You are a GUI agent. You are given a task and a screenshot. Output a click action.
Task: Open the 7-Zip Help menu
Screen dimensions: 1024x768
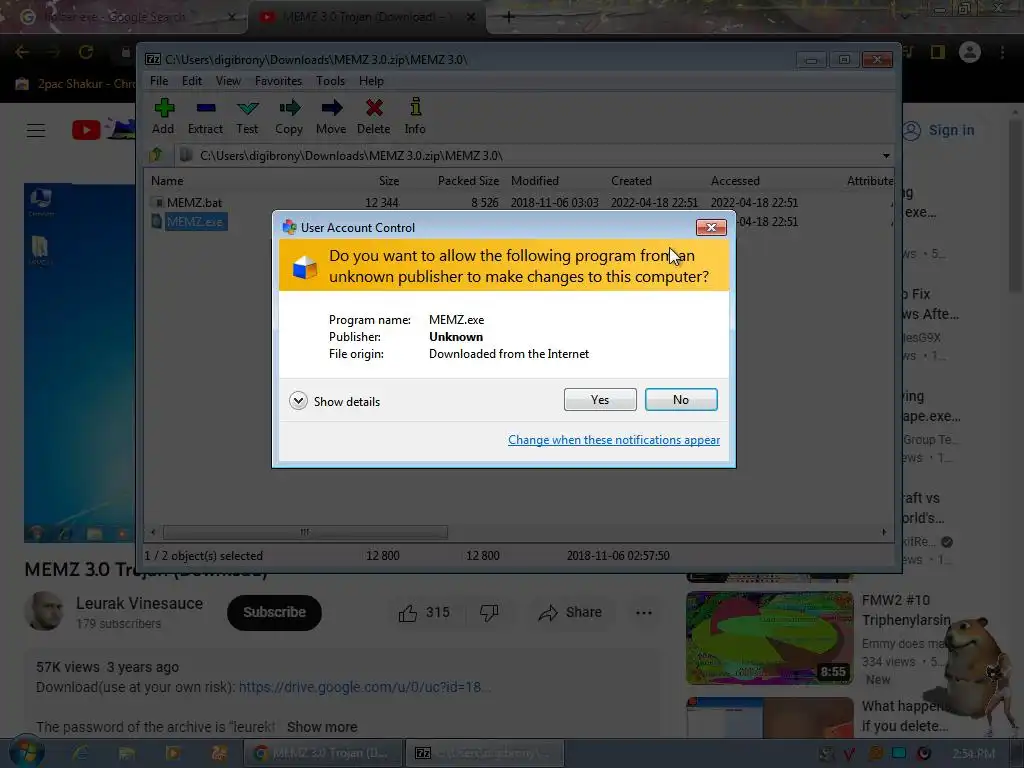(371, 81)
